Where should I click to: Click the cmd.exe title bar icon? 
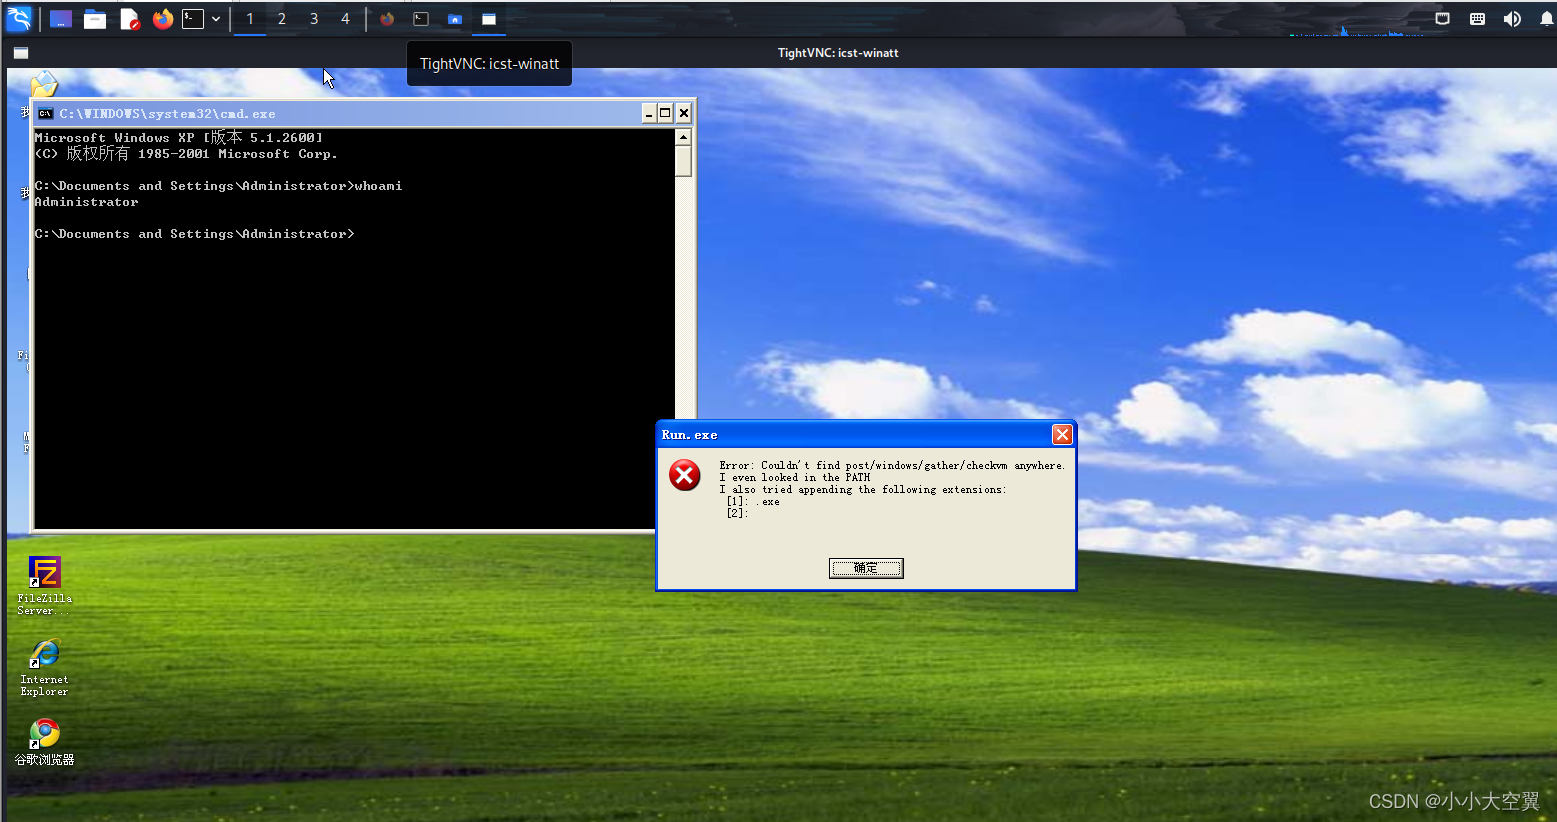(45, 113)
